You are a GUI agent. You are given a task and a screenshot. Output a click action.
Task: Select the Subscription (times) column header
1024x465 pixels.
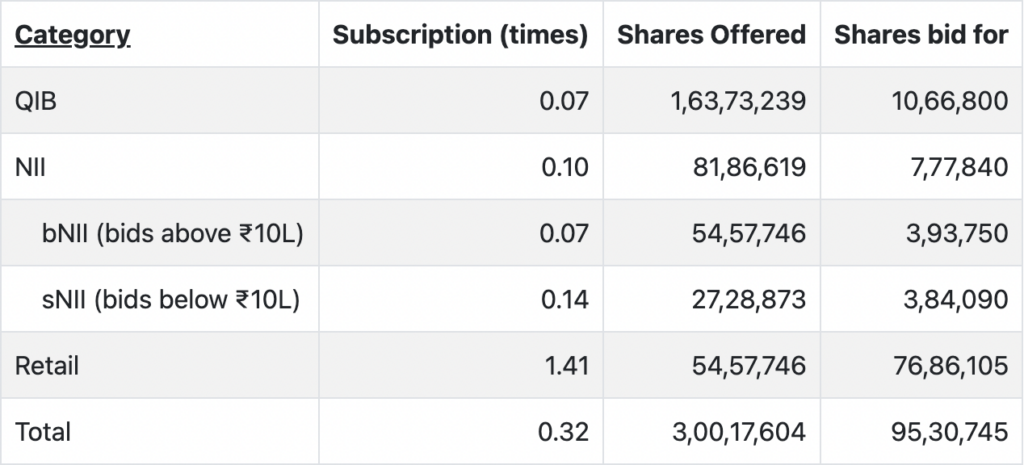(460, 35)
